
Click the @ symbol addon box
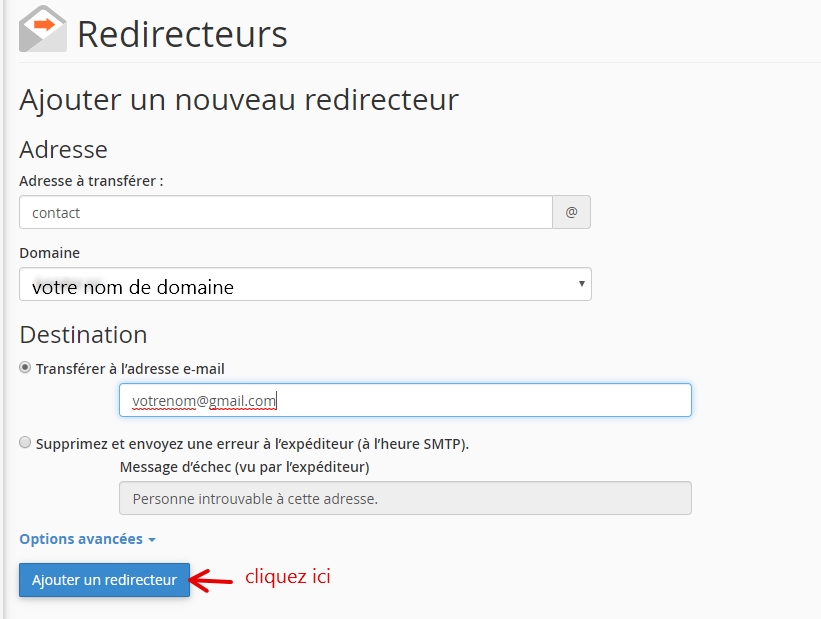pos(571,212)
